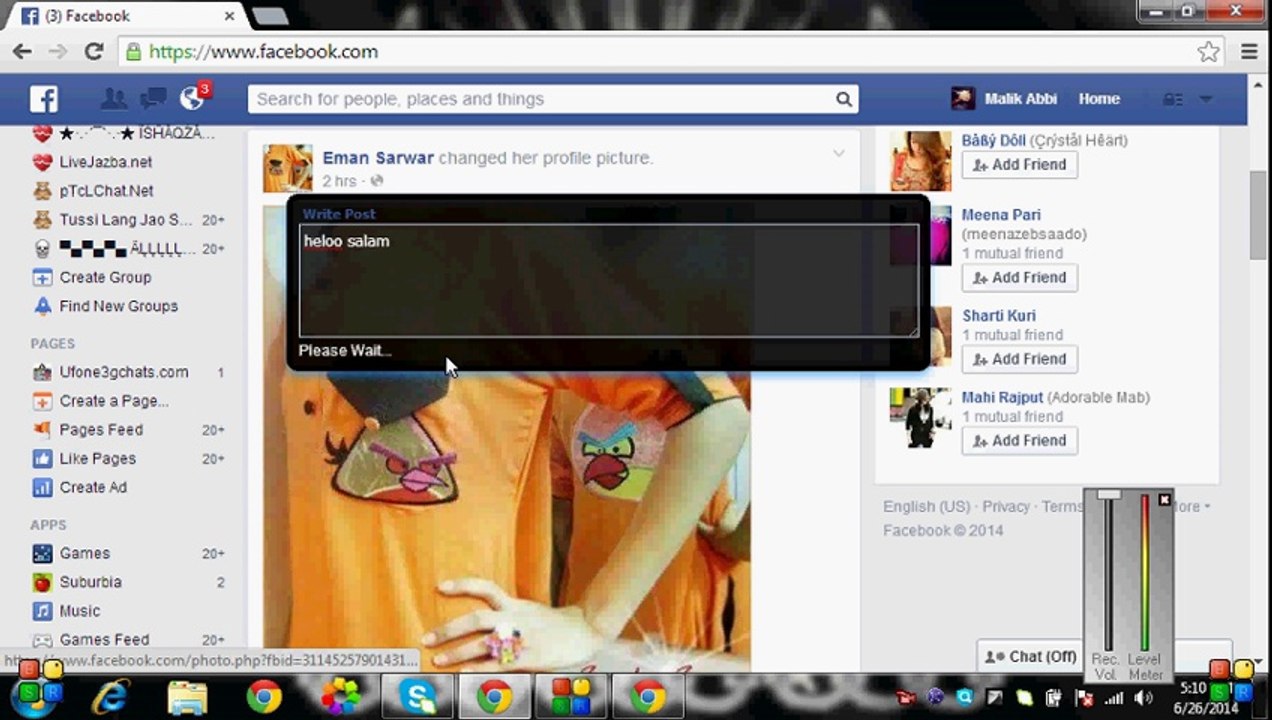
Task: Click the Facebook logo home icon
Action: click(43, 99)
